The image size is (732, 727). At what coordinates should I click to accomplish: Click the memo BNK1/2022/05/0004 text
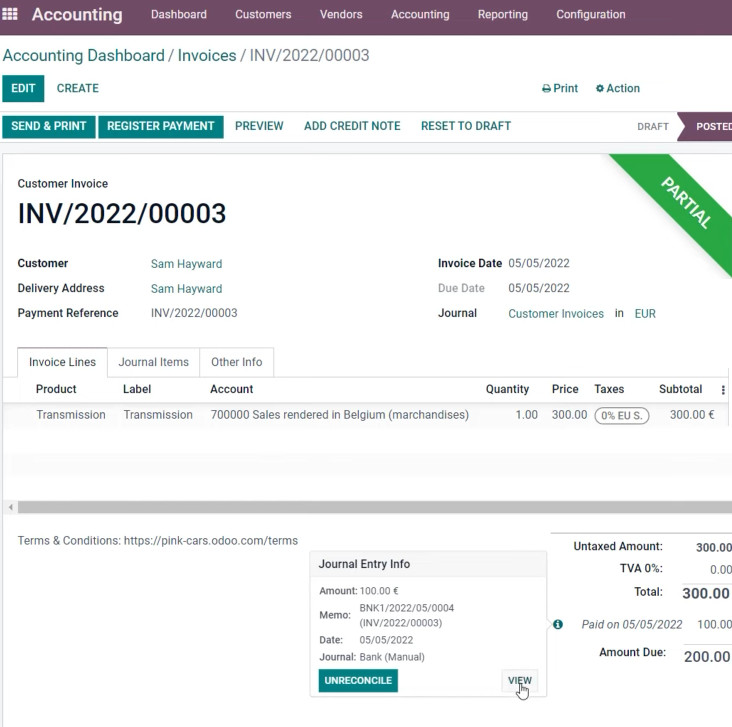[407, 608]
